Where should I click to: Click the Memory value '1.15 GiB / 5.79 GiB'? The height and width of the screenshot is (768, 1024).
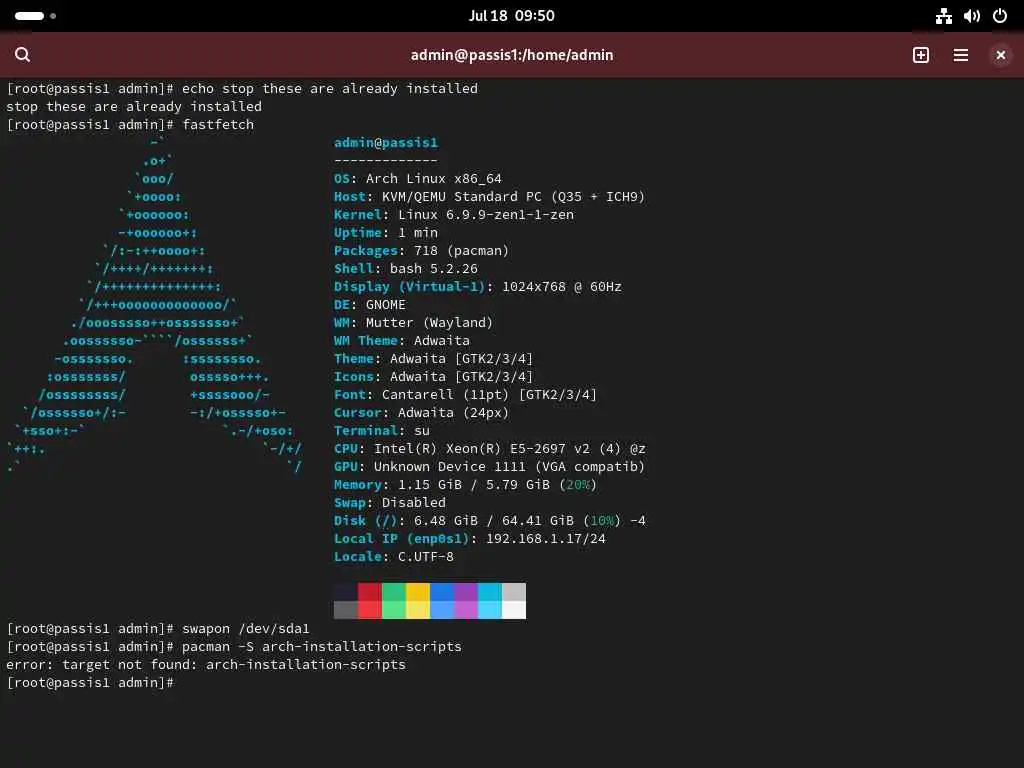click(x=474, y=485)
